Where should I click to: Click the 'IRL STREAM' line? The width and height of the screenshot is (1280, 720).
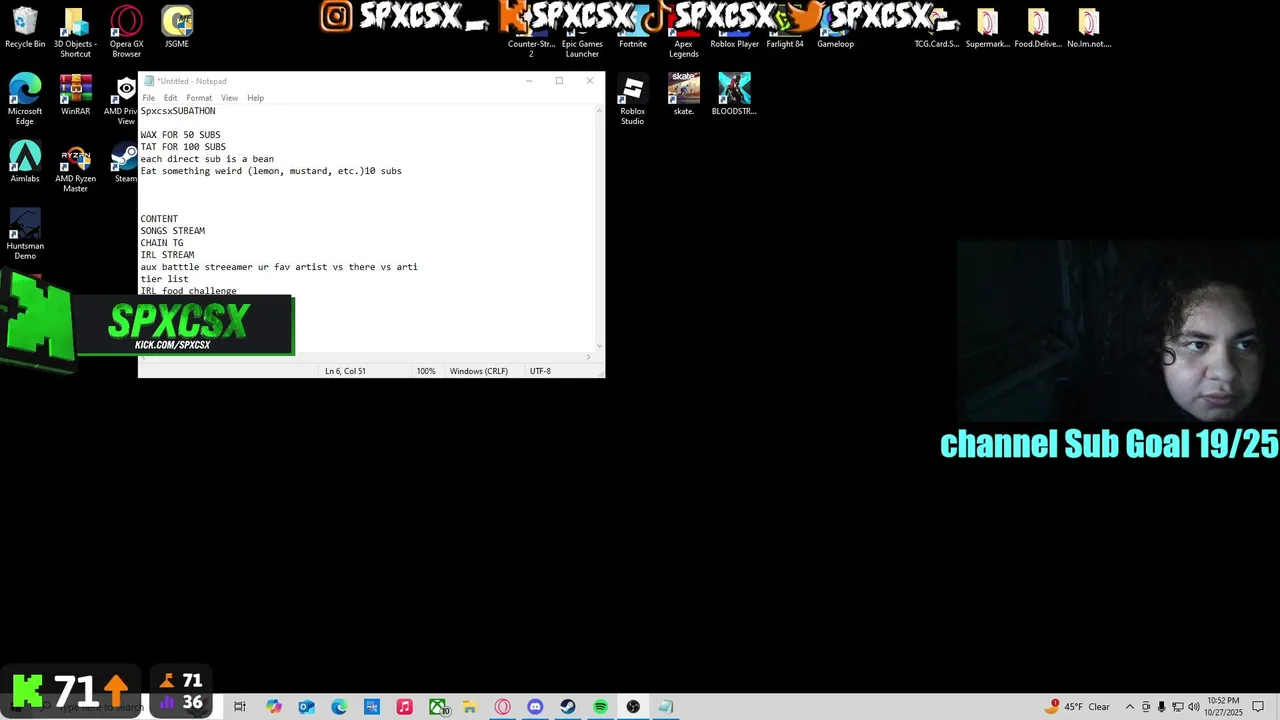tap(167, 255)
